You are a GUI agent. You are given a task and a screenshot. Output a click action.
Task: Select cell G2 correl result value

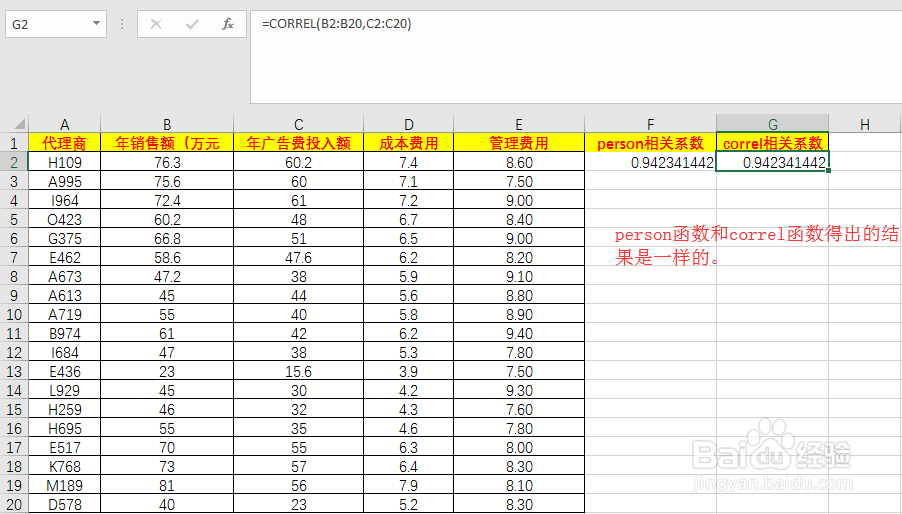coord(773,162)
